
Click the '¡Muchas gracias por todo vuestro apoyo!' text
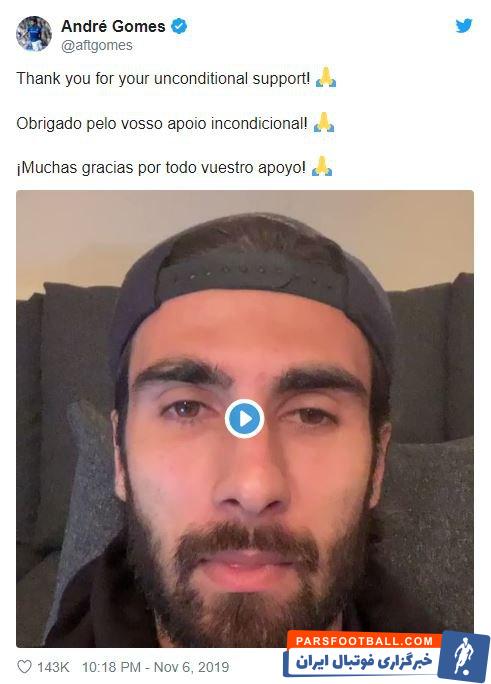pyautogui.click(x=161, y=168)
